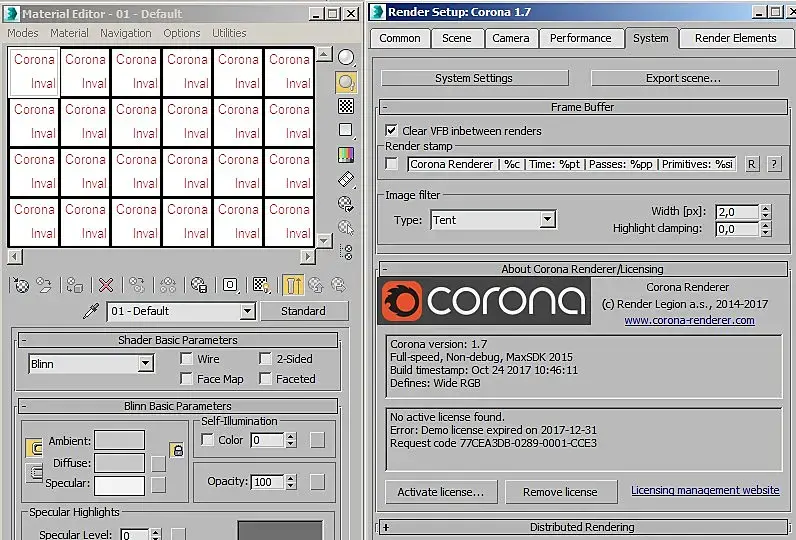Image resolution: width=796 pixels, height=540 pixels.
Task: Open www.corona-renderer.com link
Action: pos(689,320)
